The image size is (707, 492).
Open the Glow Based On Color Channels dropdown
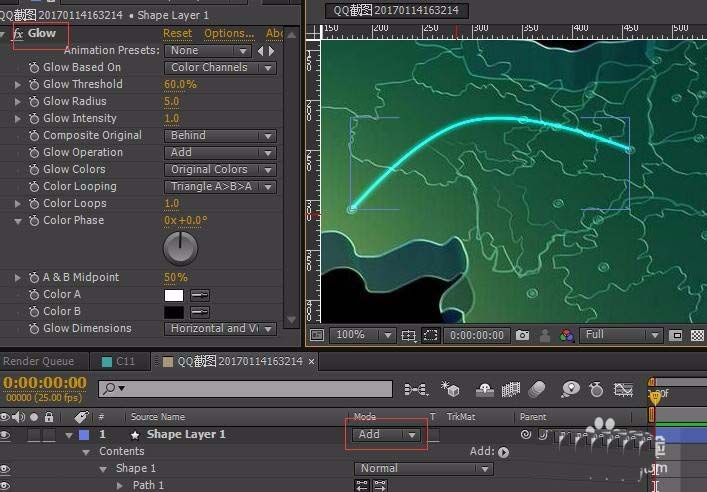pyautogui.click(x=220, y=68)
